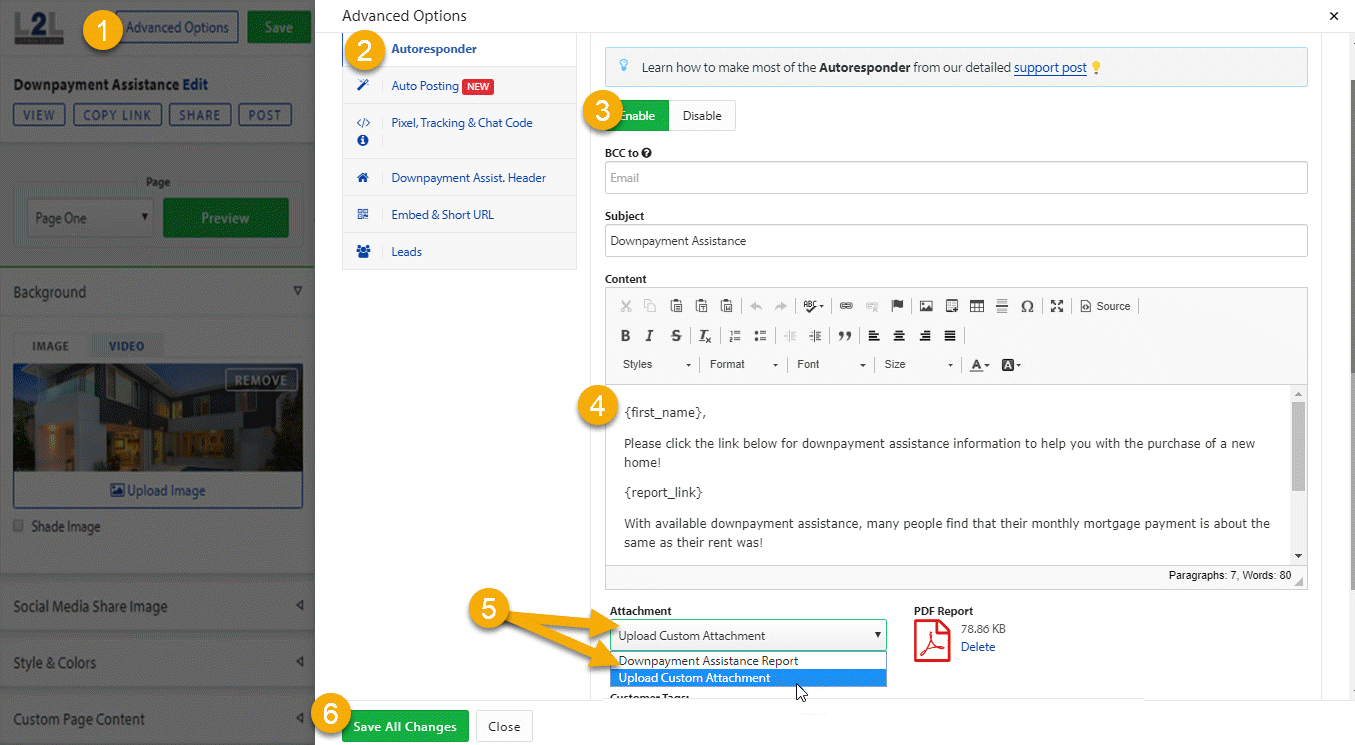Open the Auto Posting section
The width and height of the screenshot is (1355, 745).
coord(425,86)
